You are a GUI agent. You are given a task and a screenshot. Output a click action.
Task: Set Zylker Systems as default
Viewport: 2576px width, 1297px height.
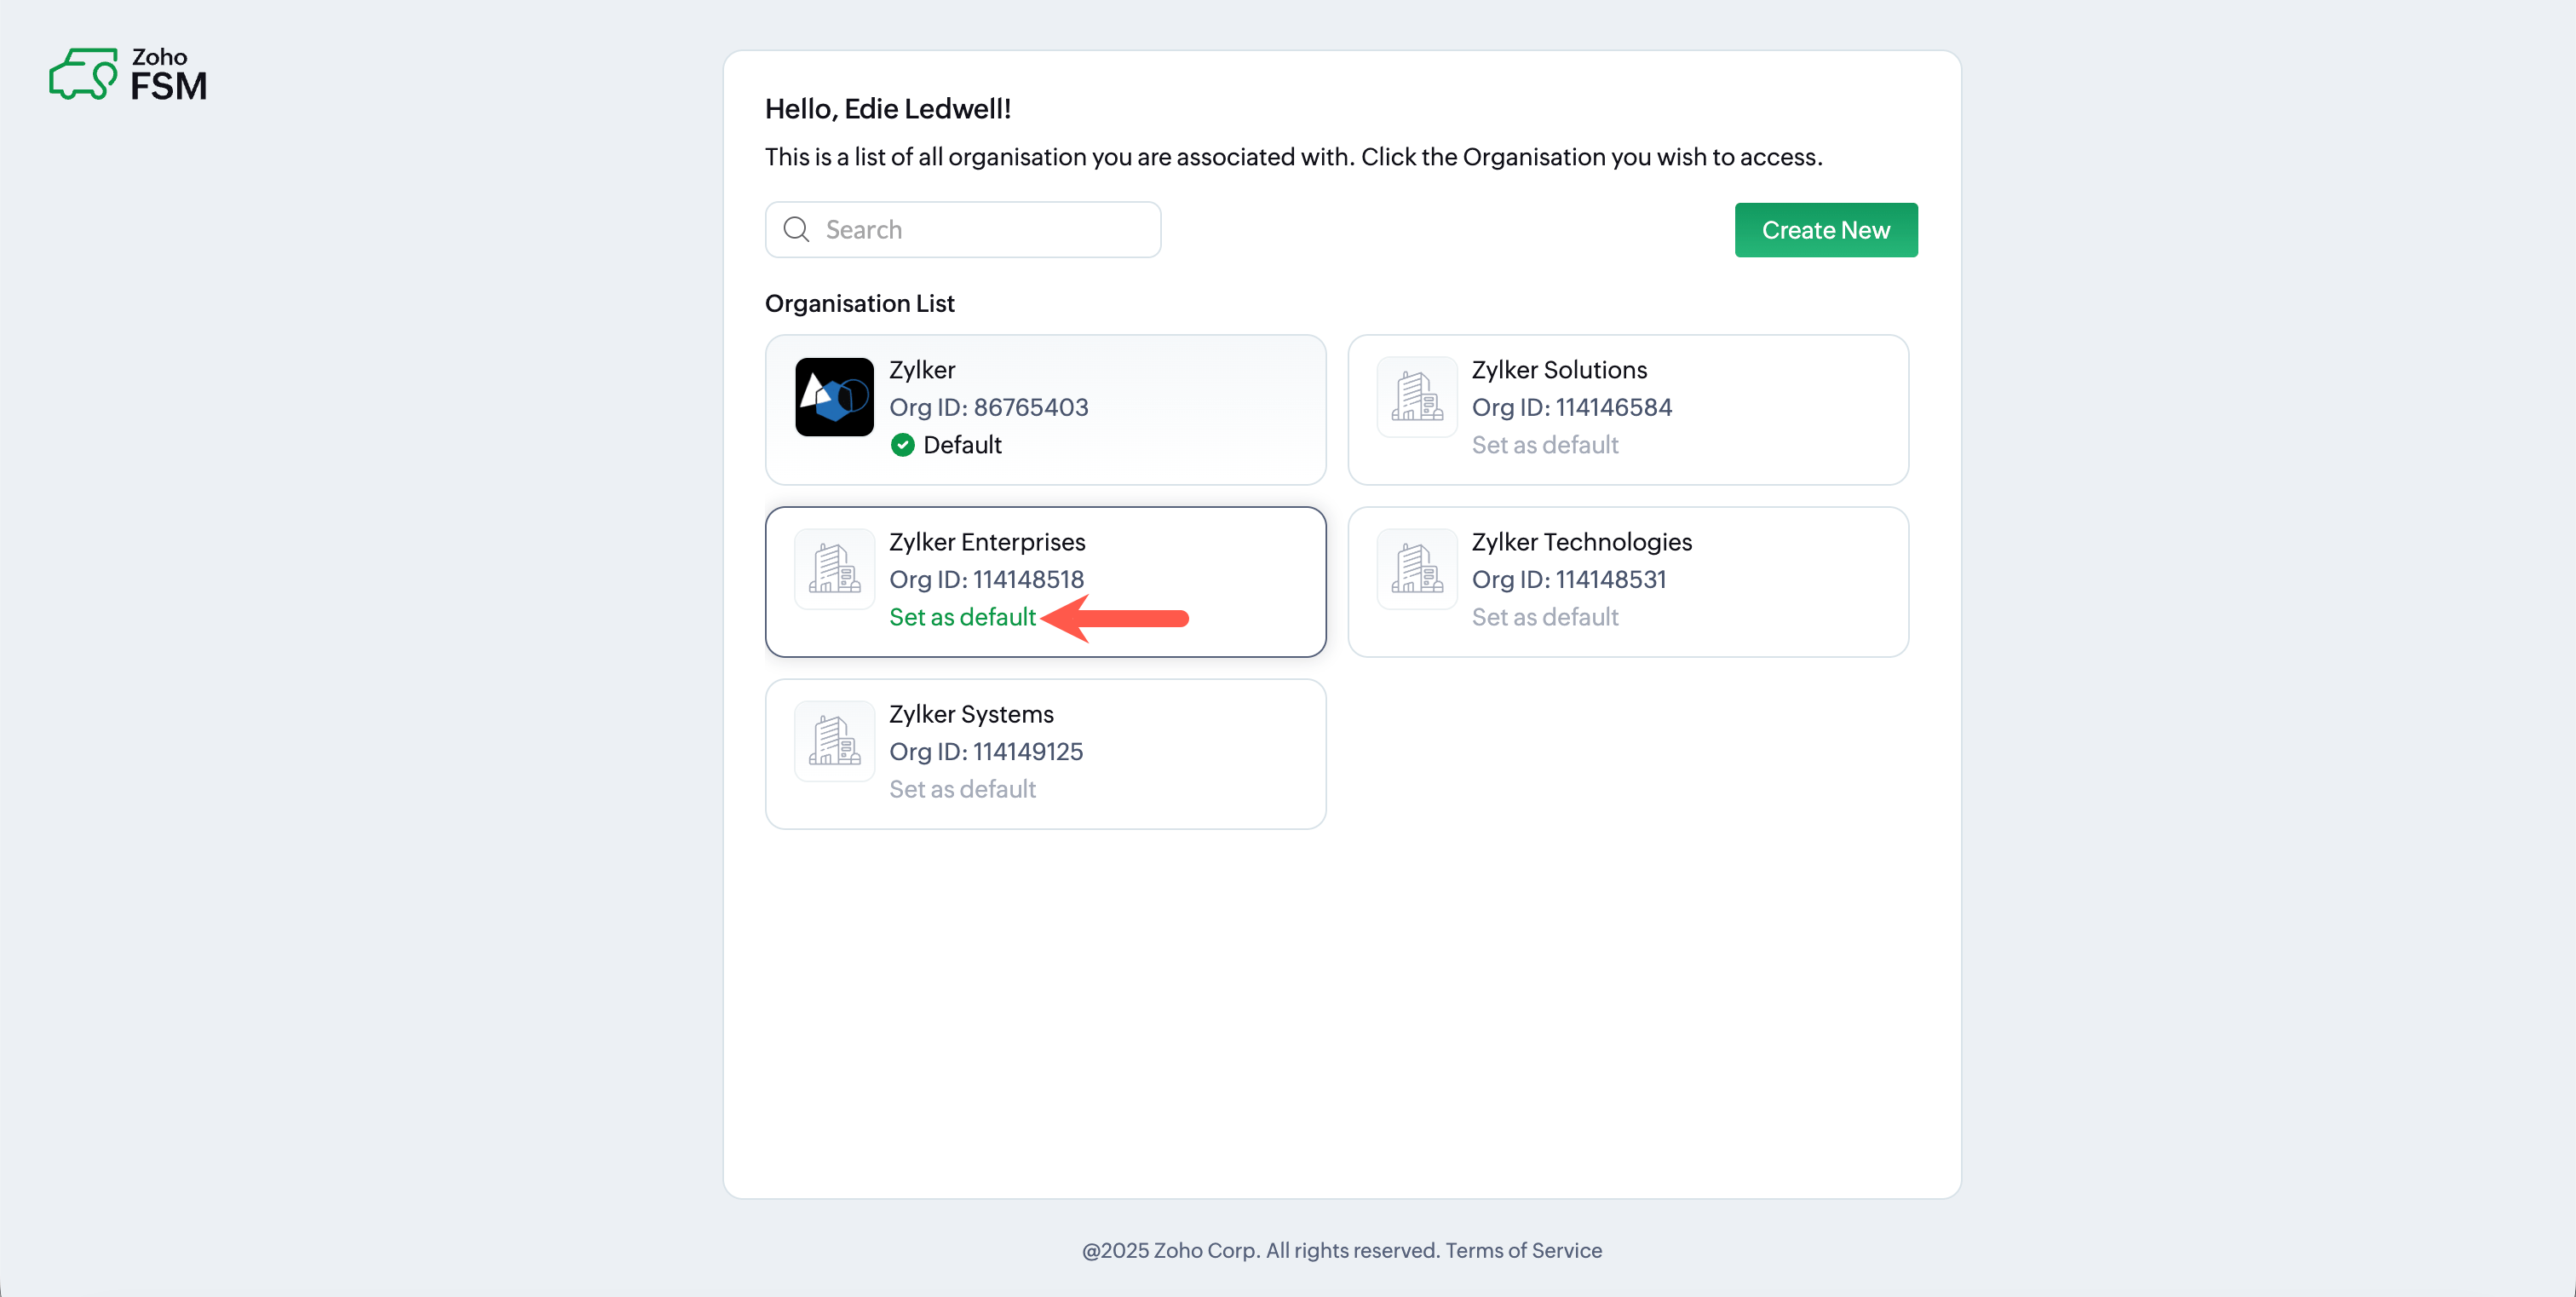961,789
